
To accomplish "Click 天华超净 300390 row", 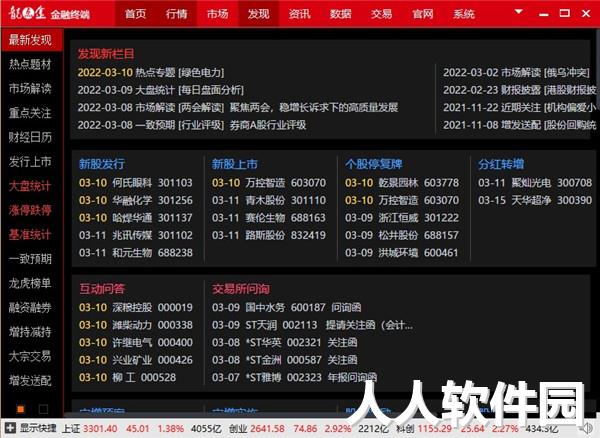I will tap(535, 200).
